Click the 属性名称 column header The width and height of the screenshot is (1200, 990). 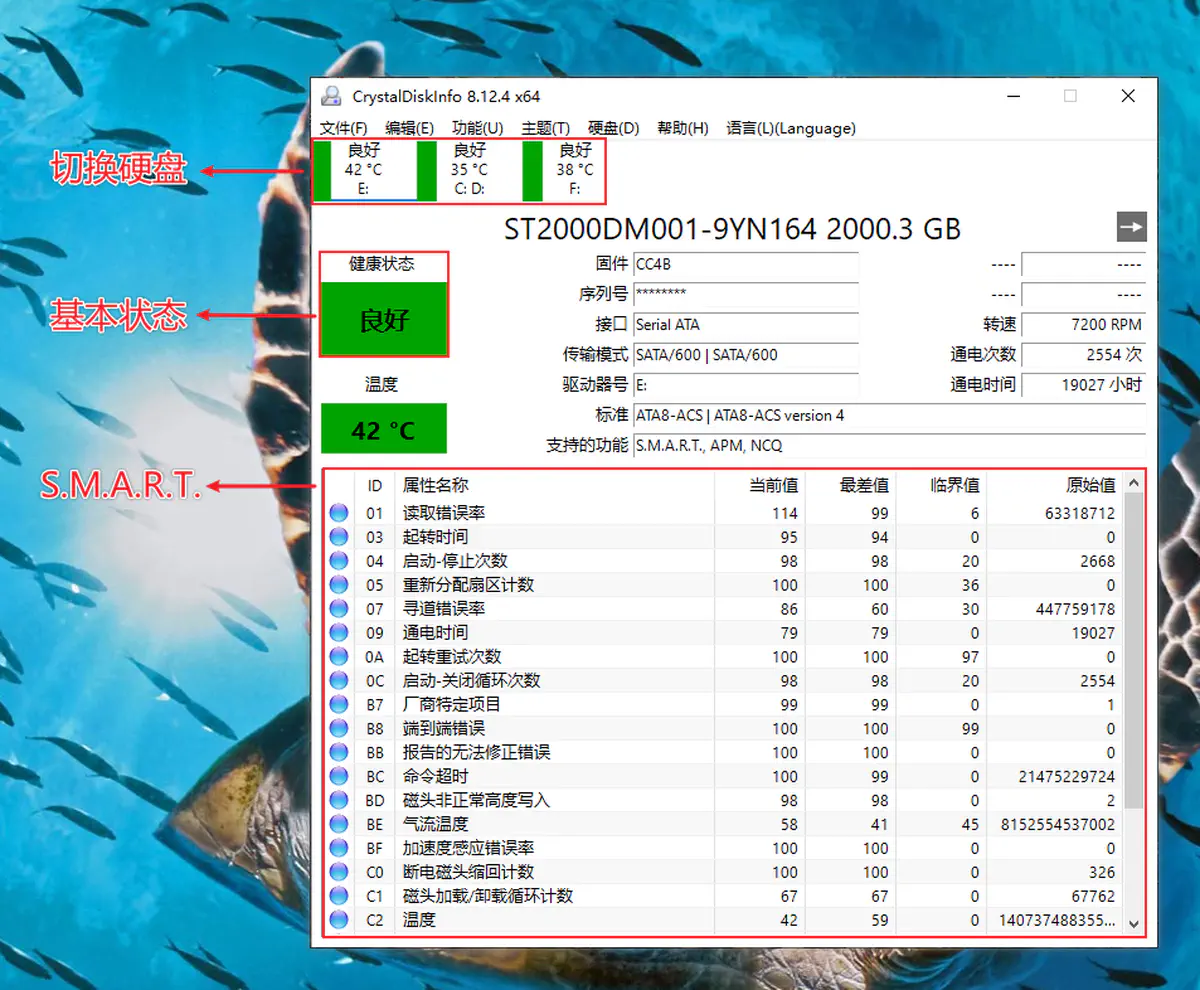point(555,486)
